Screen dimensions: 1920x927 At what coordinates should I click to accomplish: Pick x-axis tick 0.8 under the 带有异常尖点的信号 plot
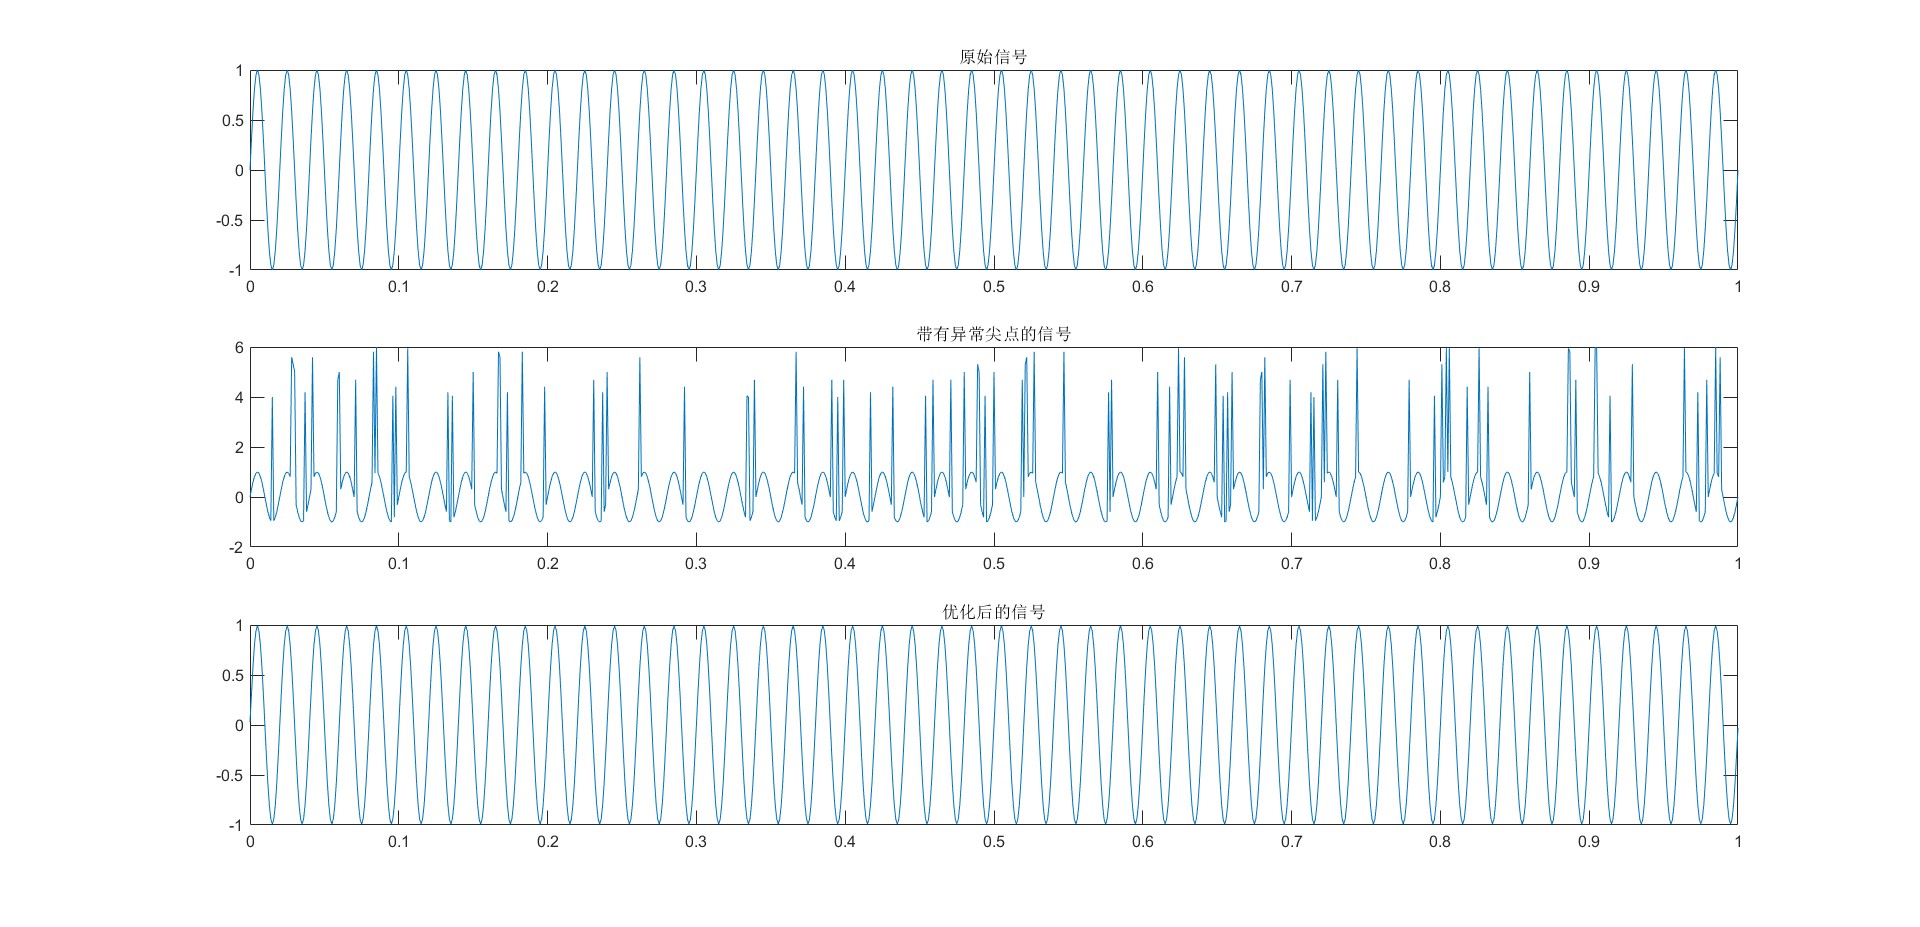click(1440, 564)
